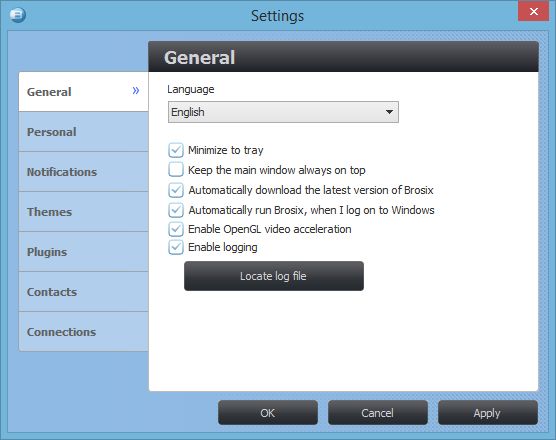The width and height of the screenshot is (556, 440).
Task: Disable Minimize to tray checkbox
Action: point(176,150)
